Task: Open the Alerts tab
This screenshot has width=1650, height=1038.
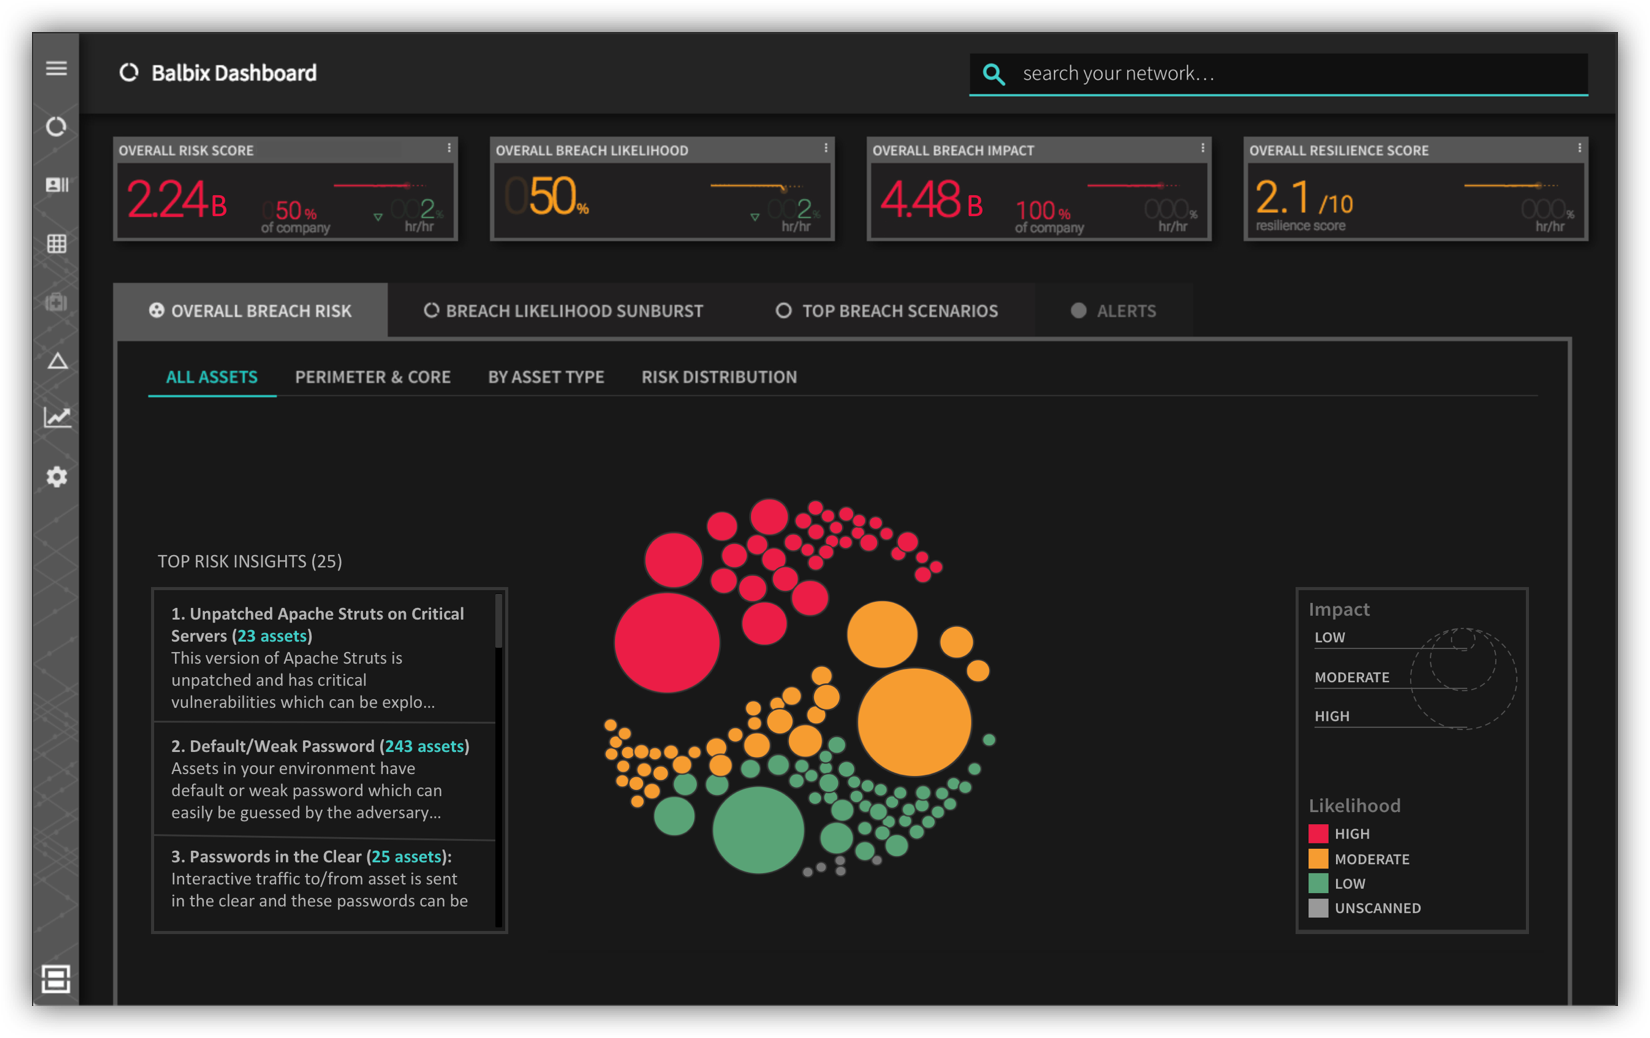Action: tap(1113, 311)
